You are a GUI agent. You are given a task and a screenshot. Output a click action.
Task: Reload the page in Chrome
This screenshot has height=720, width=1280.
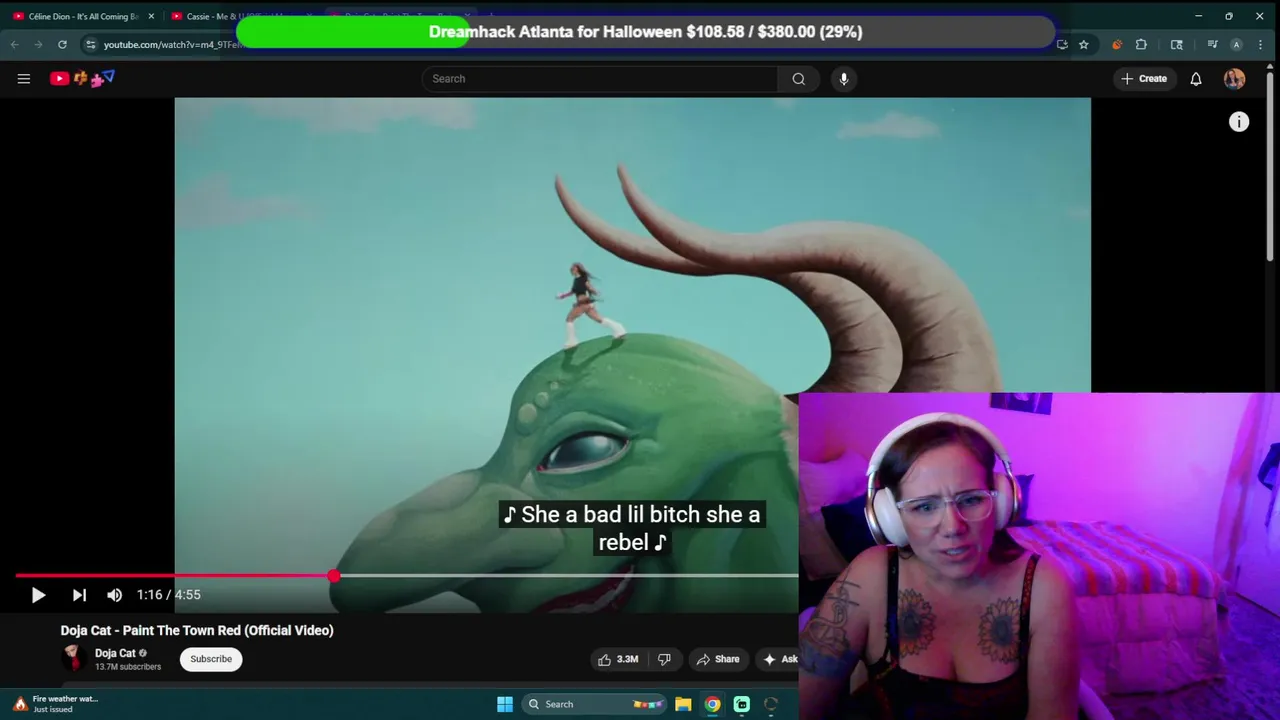(62, 44)
